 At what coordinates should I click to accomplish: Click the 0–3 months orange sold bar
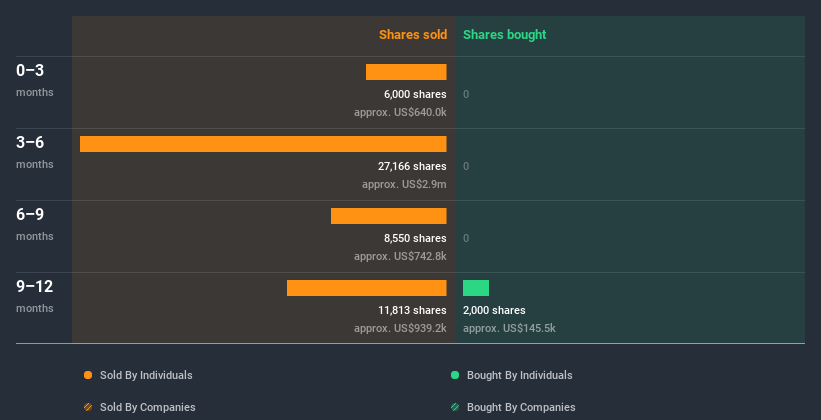(x=406, y=72)
